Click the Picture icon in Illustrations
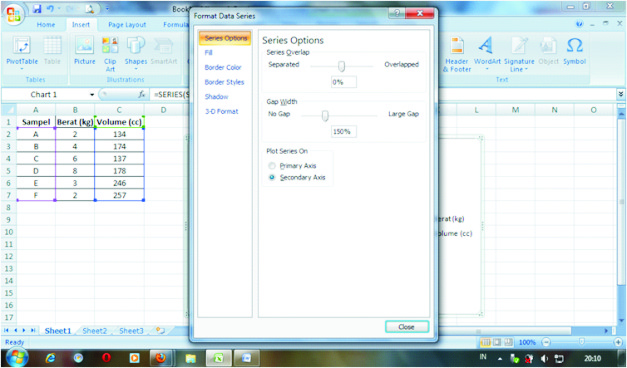 point(84,51)
